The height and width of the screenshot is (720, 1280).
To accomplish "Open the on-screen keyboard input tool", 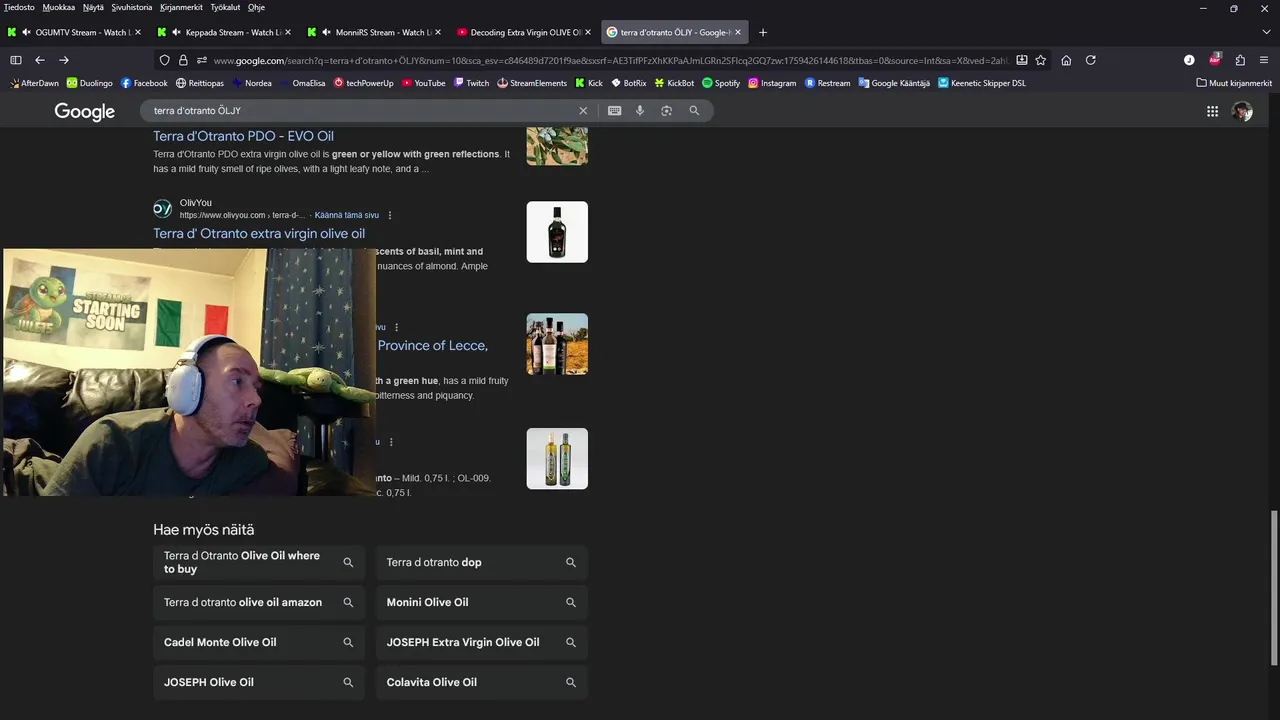I will pos(614,111).
